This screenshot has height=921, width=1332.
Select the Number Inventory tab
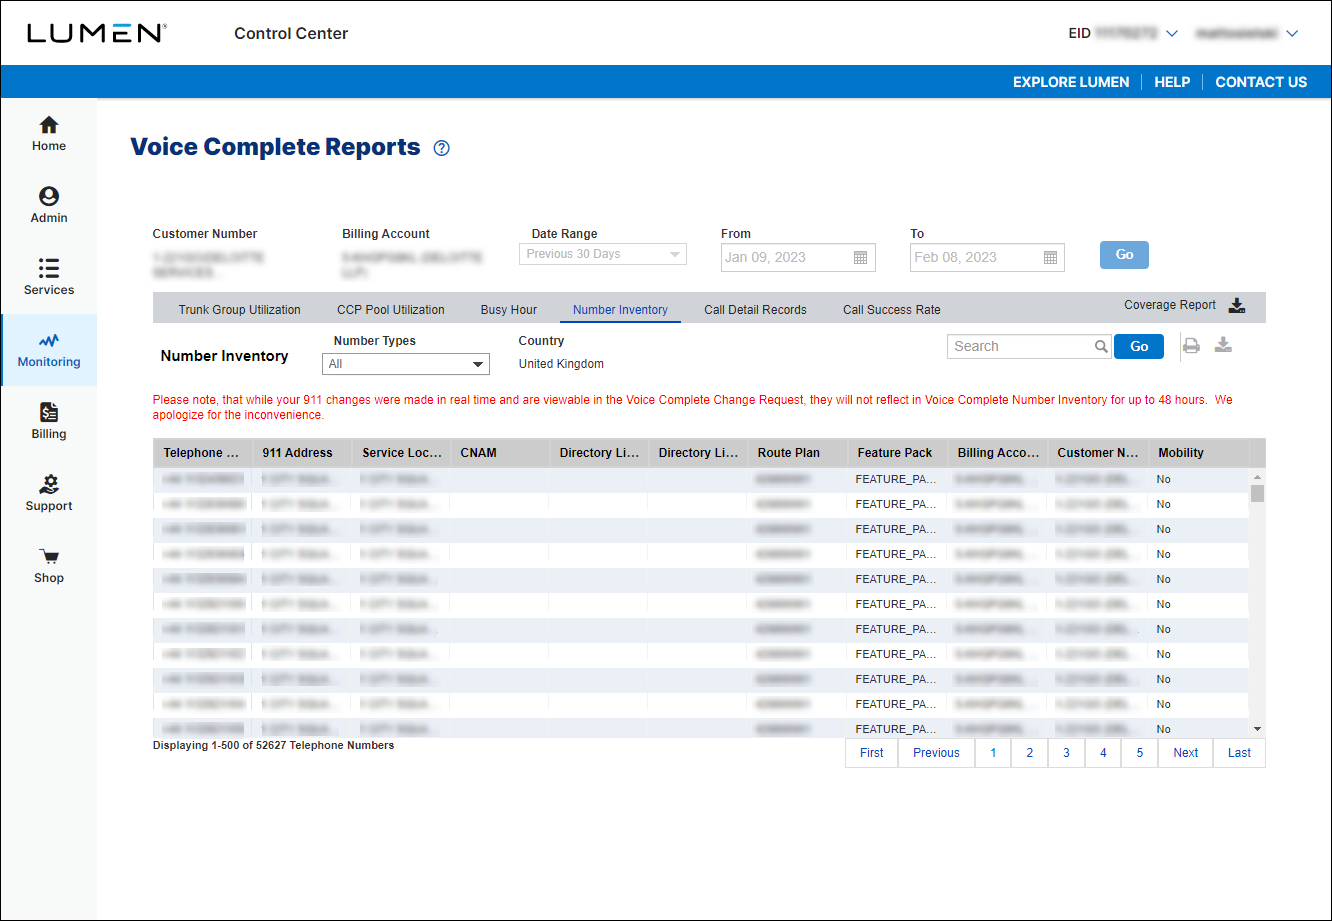pyautogui.click(x=620, y=310)
